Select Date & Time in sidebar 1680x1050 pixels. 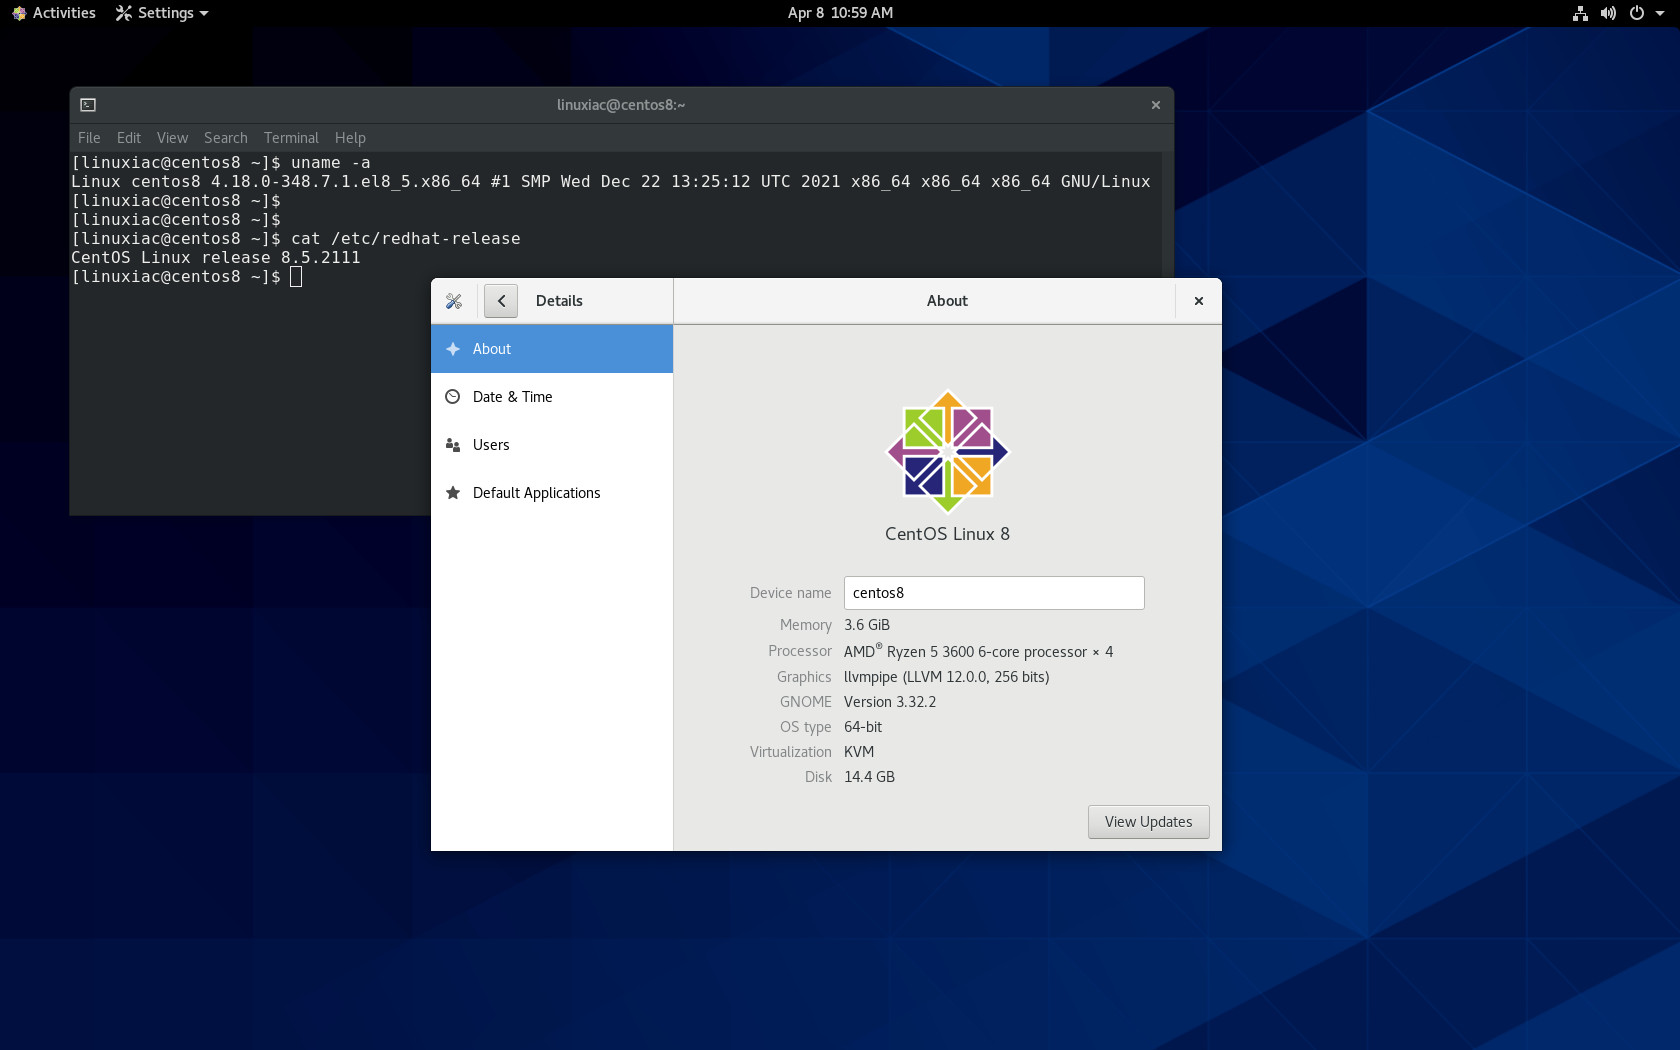tap(552, 397)
